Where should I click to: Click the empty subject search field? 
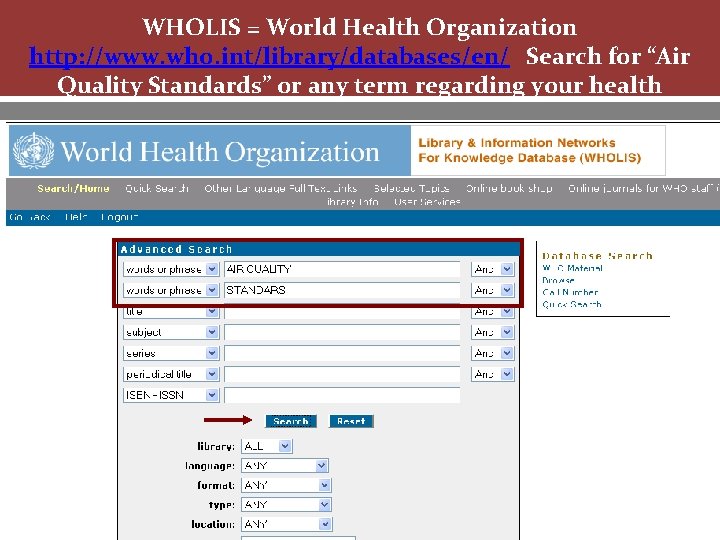pyautogui.click(x=342, y=332)
